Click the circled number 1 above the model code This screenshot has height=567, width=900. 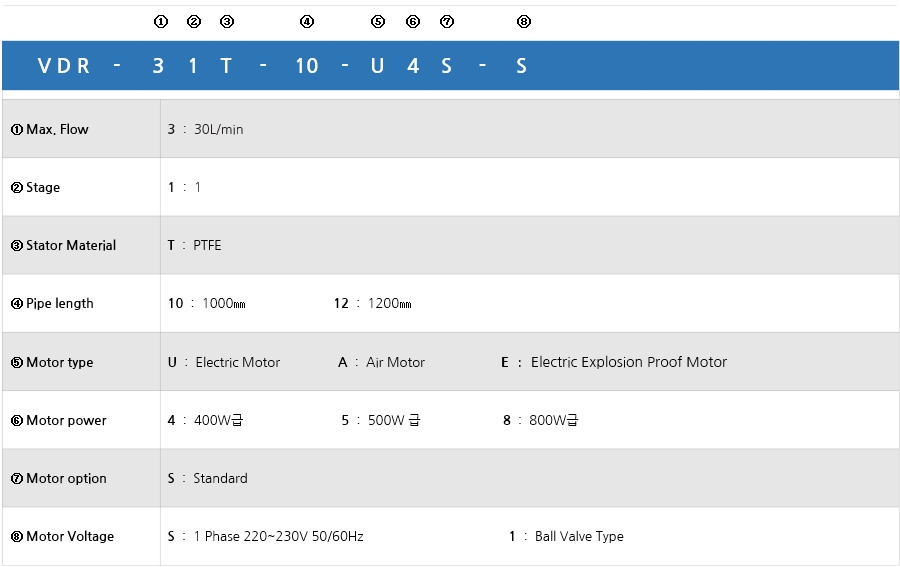(x=161, y=21)
